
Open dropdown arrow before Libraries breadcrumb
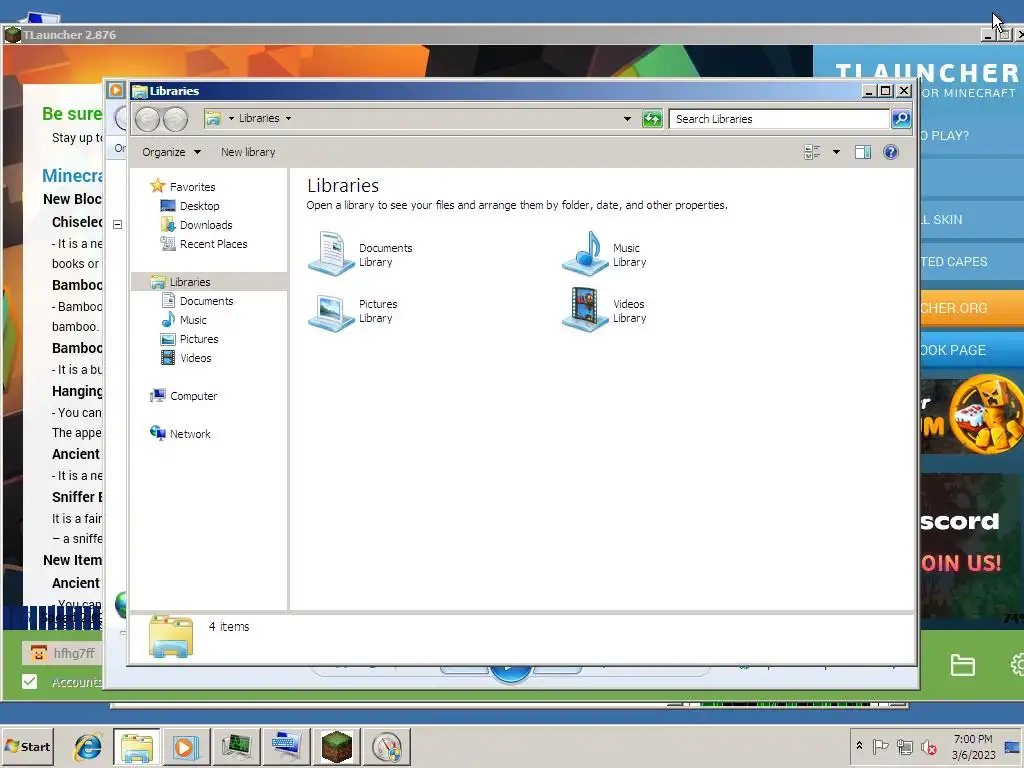point(231,118)
